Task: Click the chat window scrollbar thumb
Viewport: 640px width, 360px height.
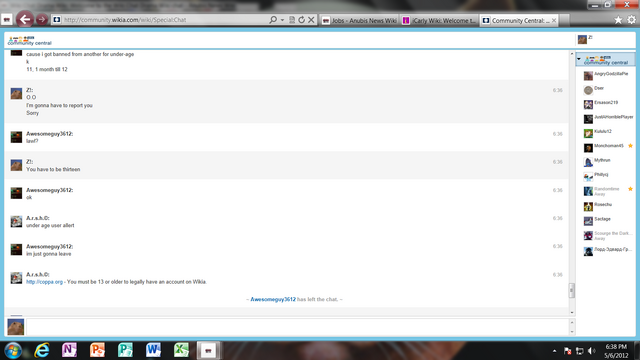Action: pos(572,291)
